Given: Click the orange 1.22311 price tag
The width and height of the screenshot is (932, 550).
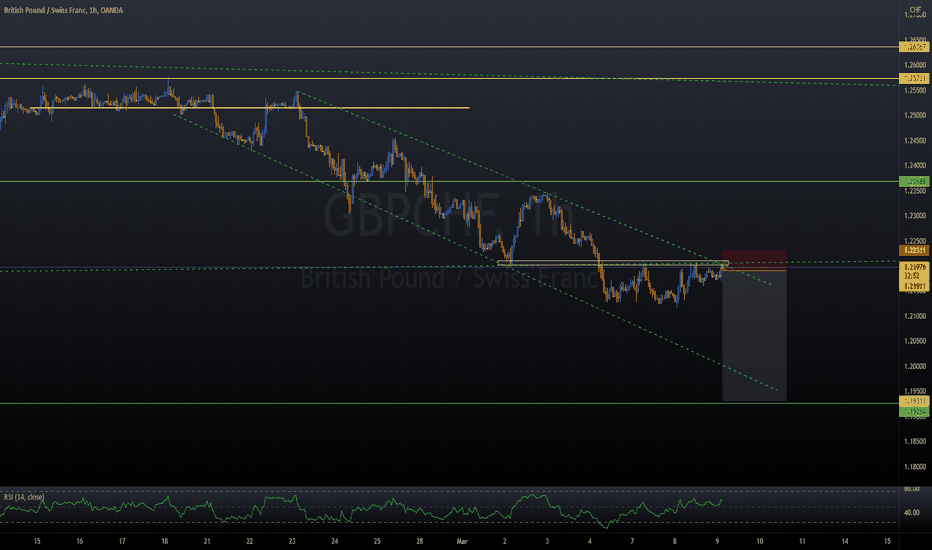Looking at the screenshot, I should point(914,250).
